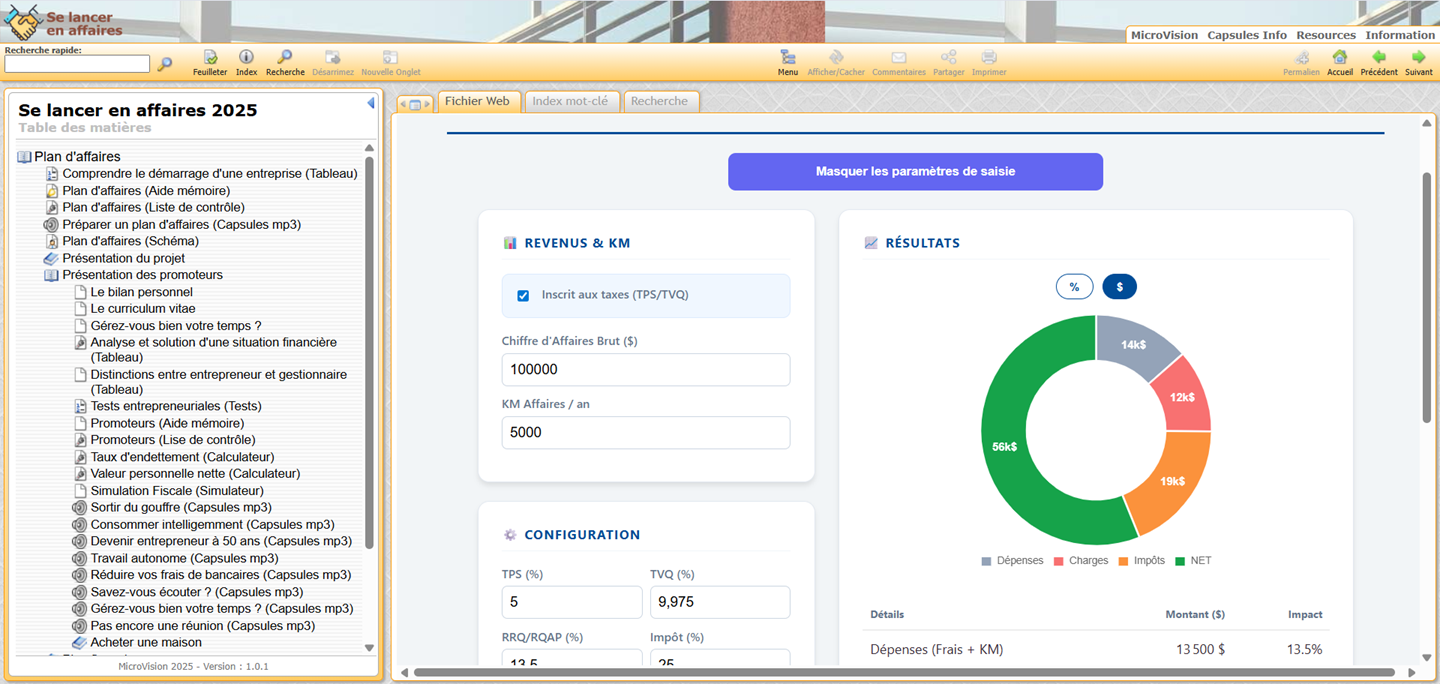
Task: Switch to Index mot-clé tab
Action: [570, 101]
